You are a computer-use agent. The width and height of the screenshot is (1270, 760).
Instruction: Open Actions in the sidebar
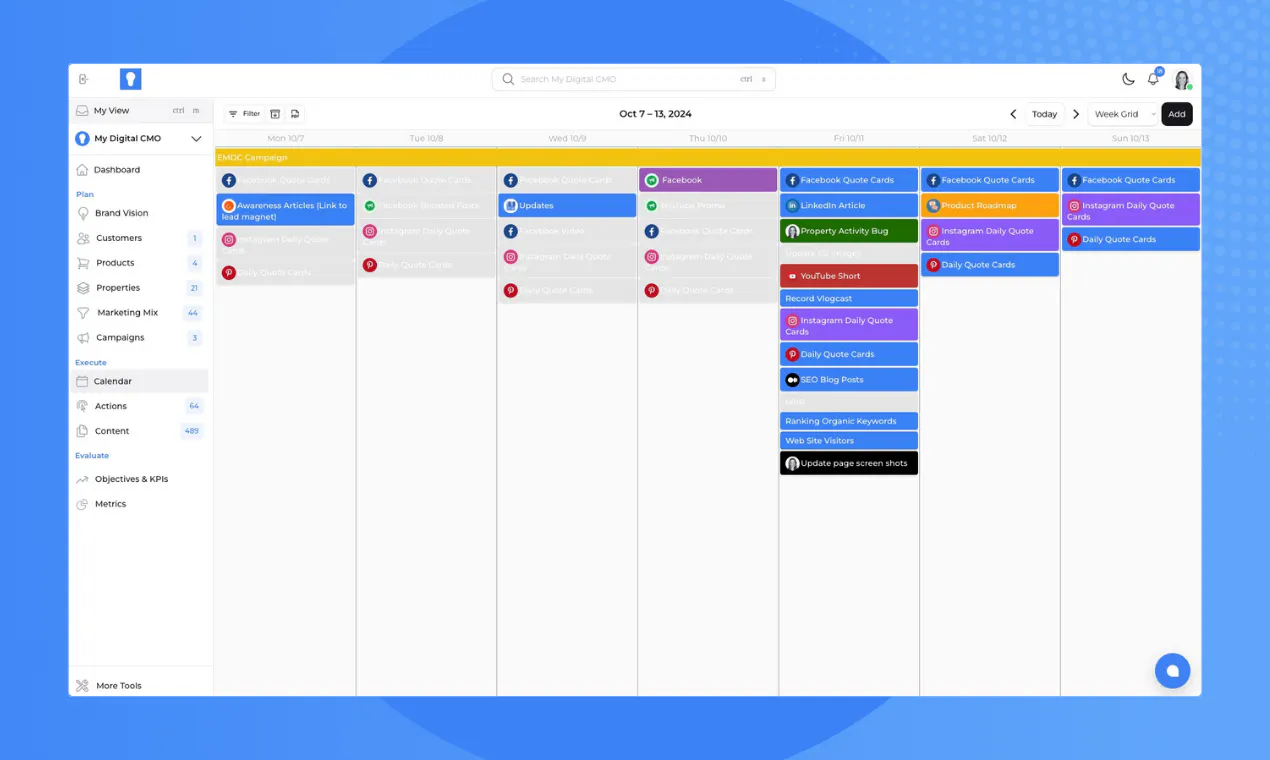point(140,406)
